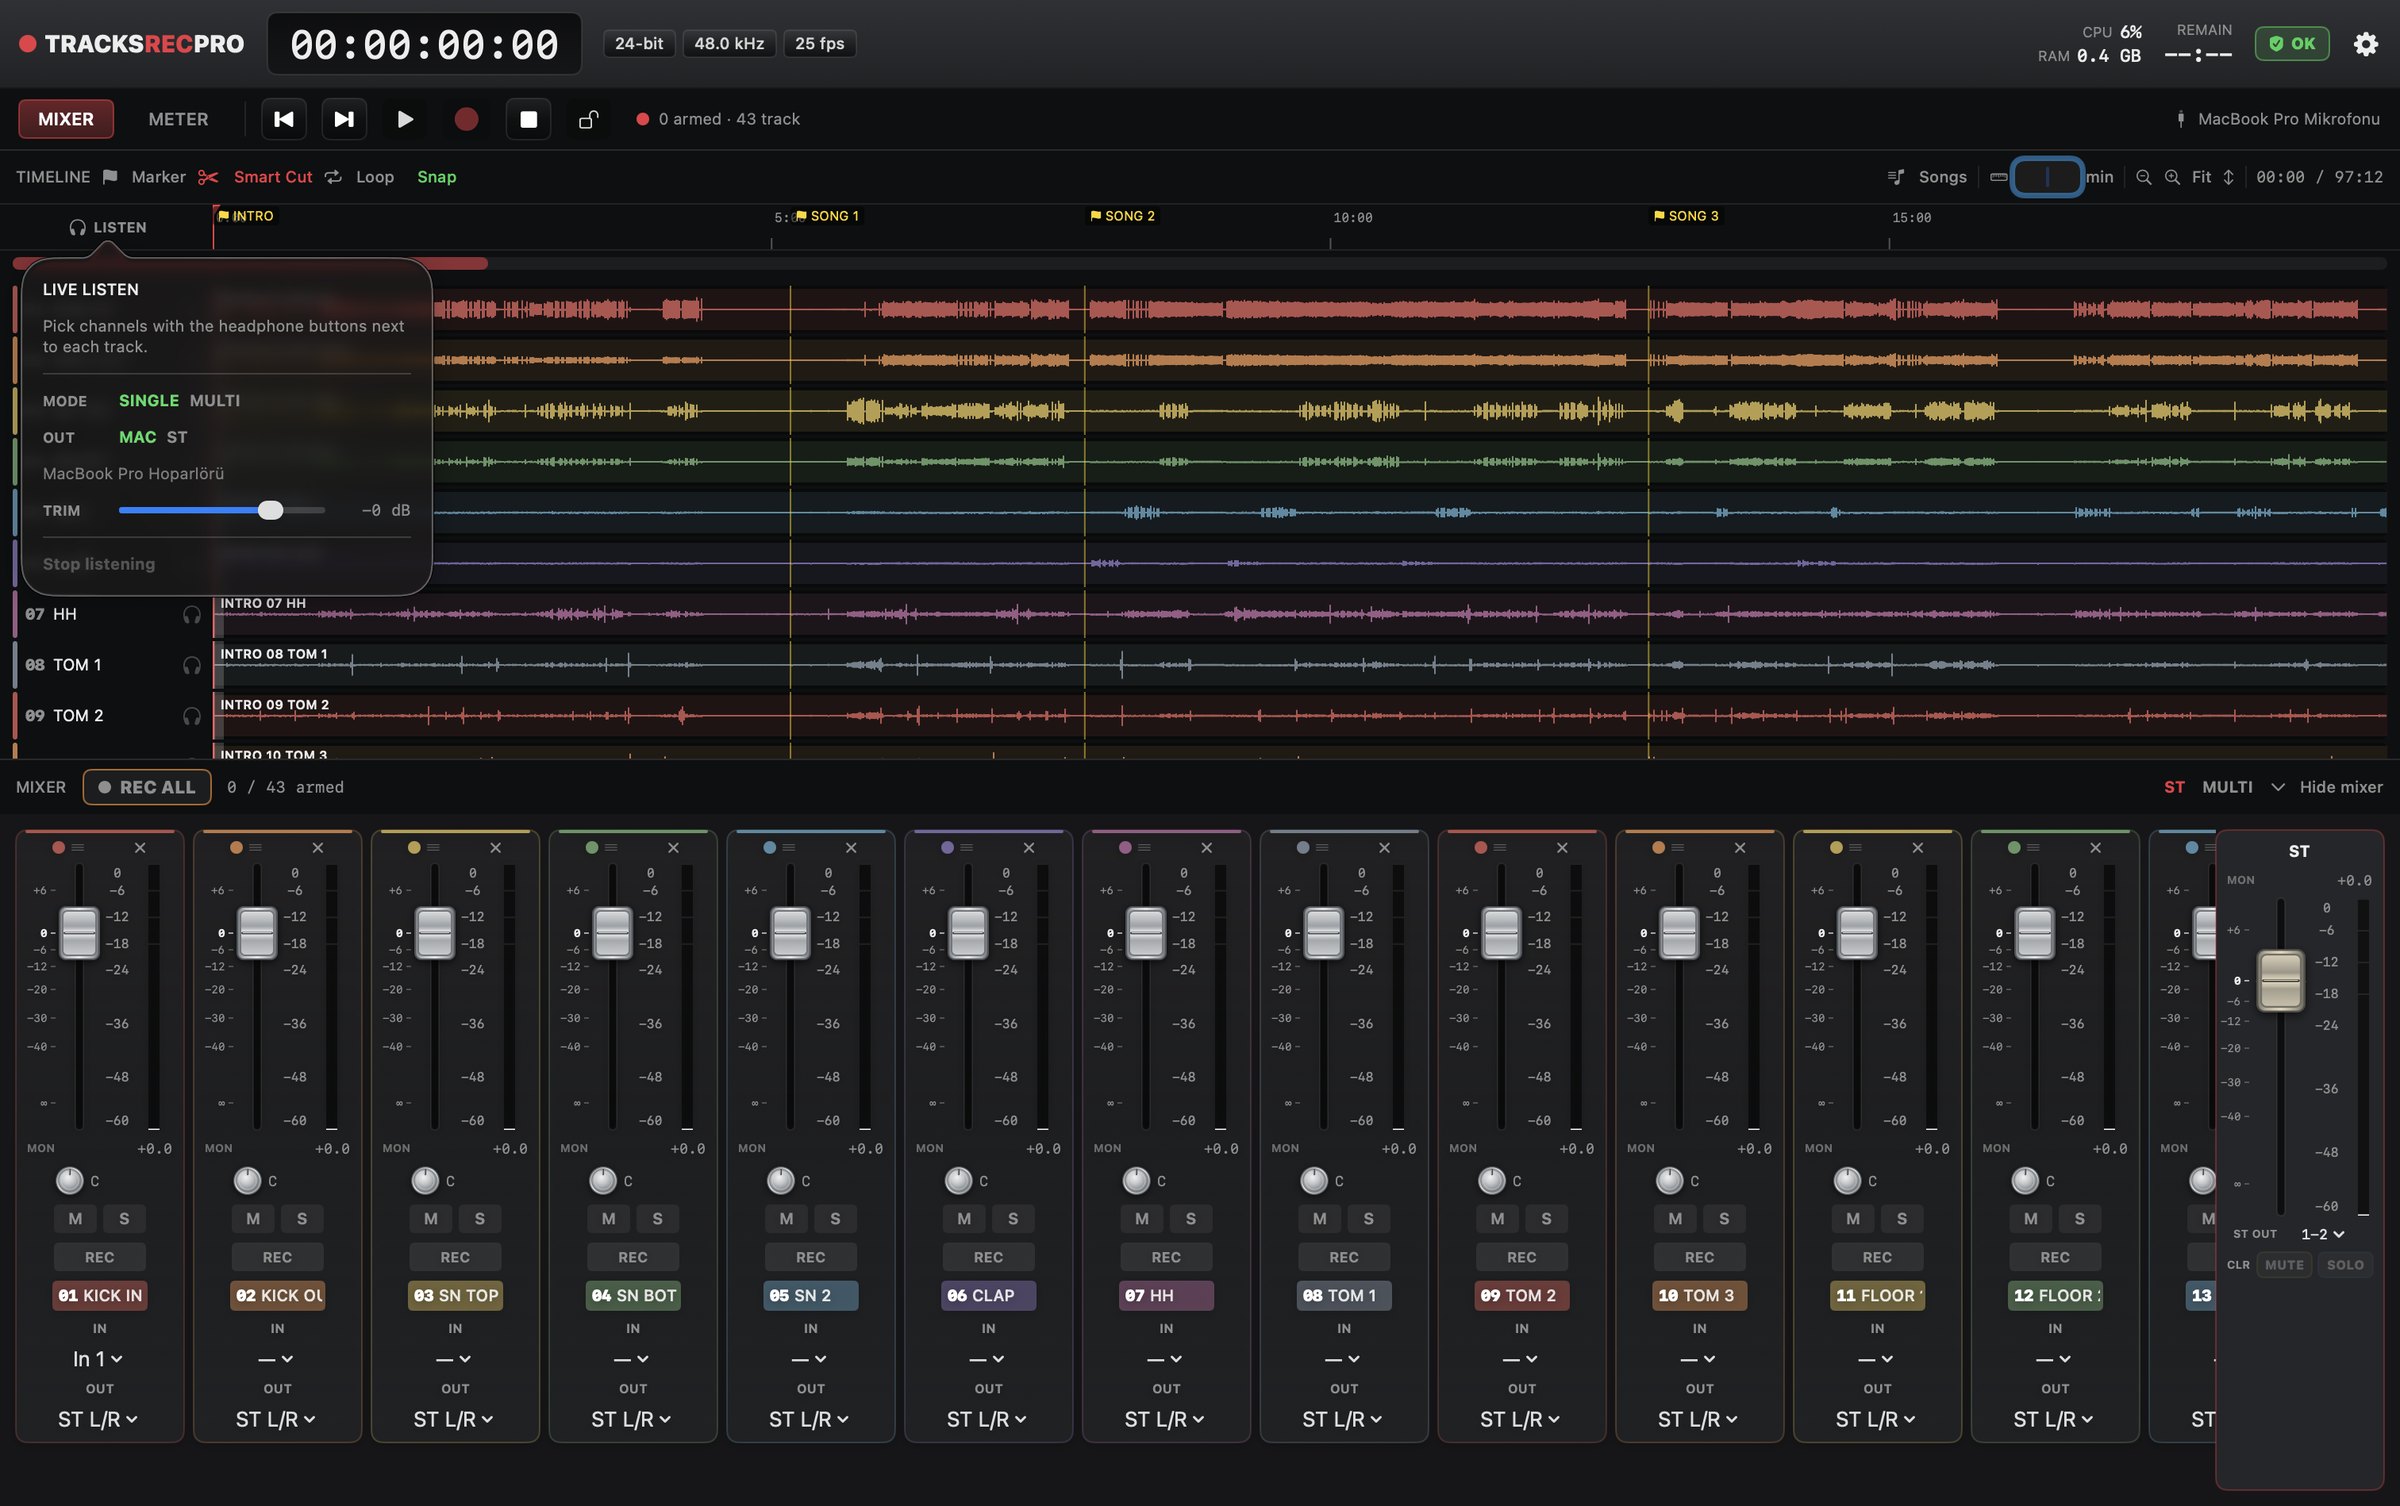Screen dimensions: 2400x1506
Task: Switch to the METER tab
Action: (178, 119)
